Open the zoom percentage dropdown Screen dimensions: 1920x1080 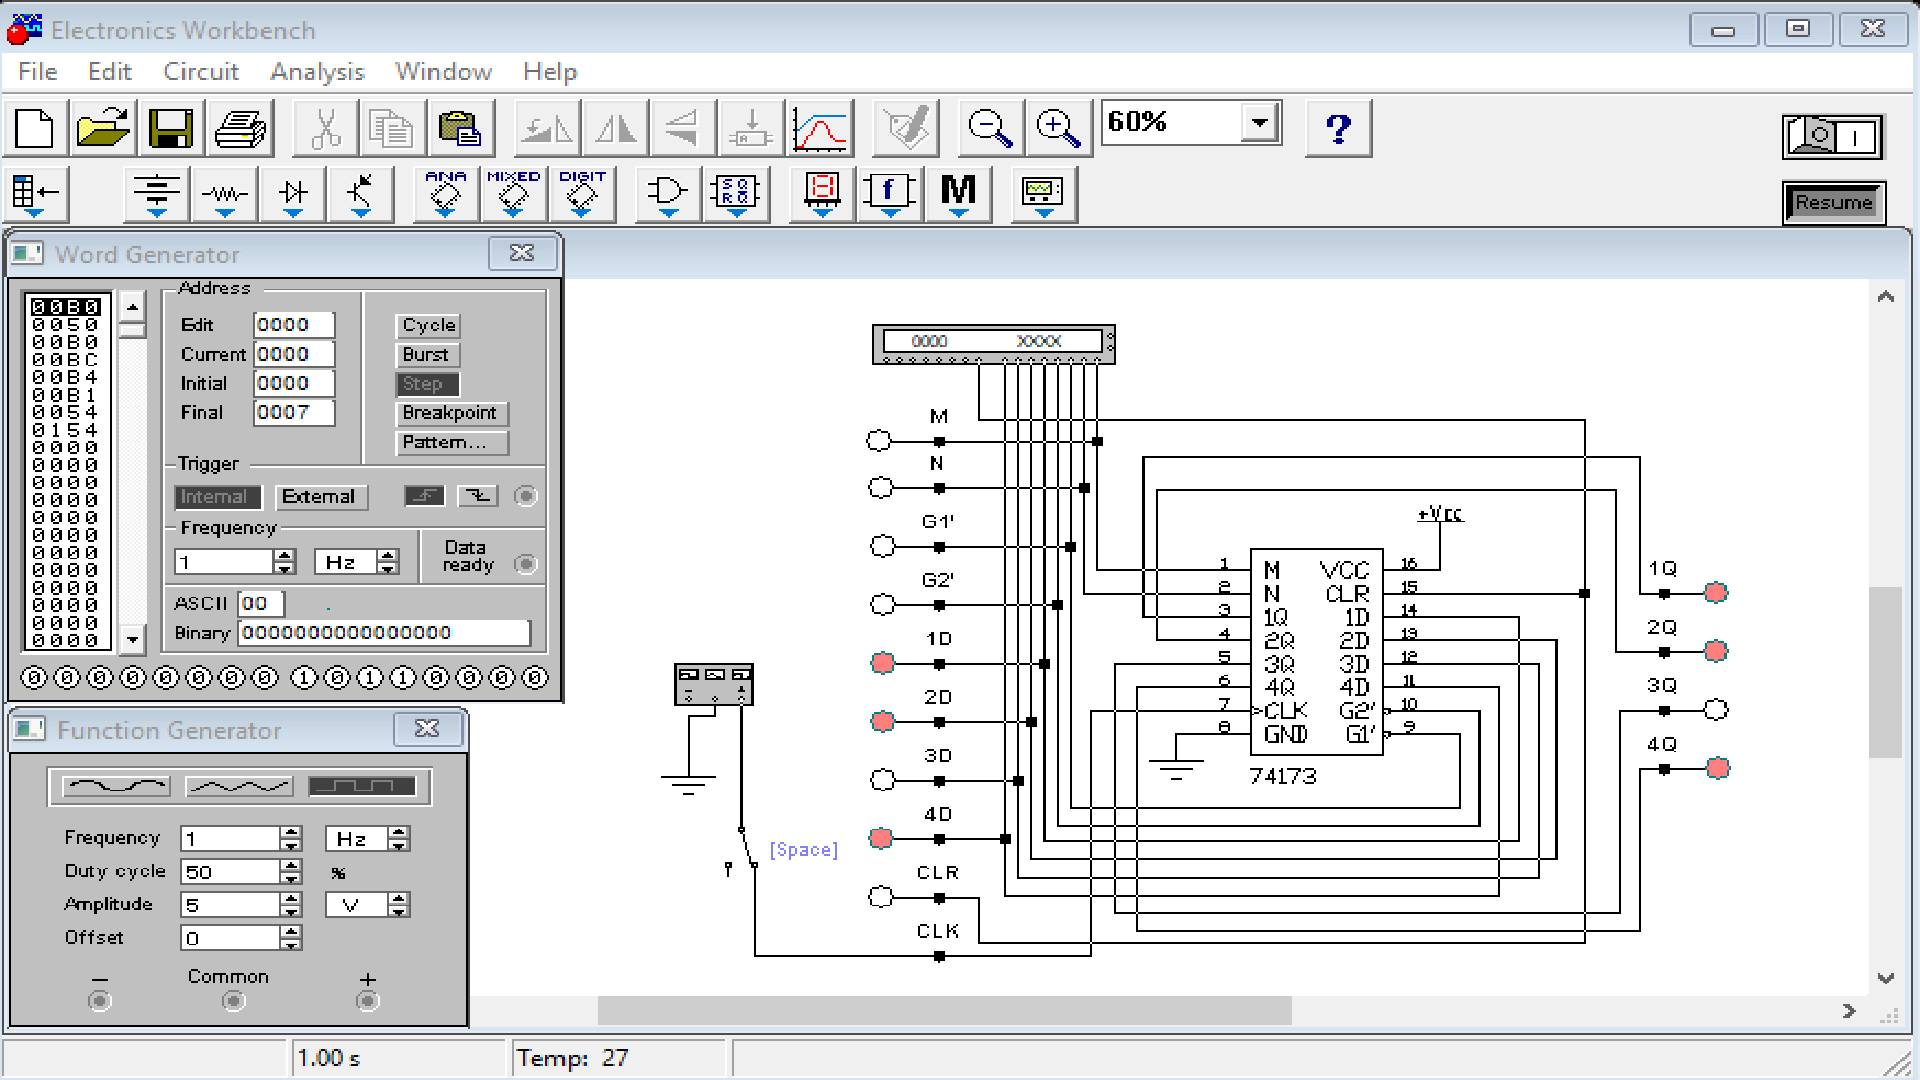coord(1260,123)
